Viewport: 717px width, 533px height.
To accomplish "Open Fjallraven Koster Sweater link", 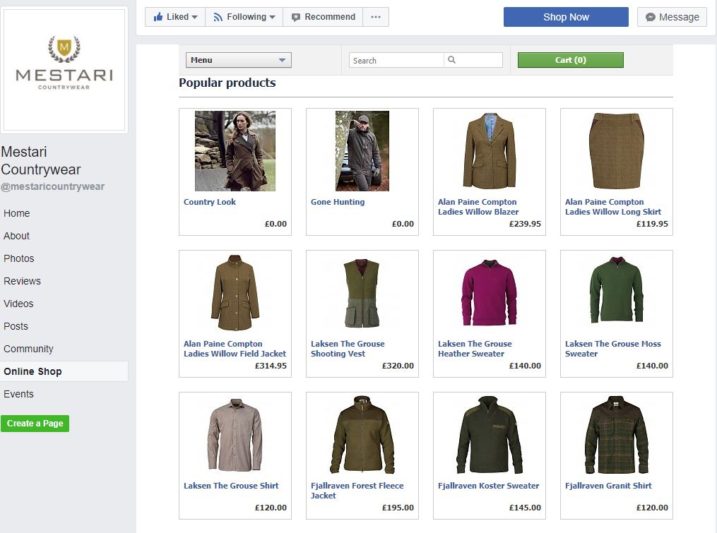I will point(488,485).
